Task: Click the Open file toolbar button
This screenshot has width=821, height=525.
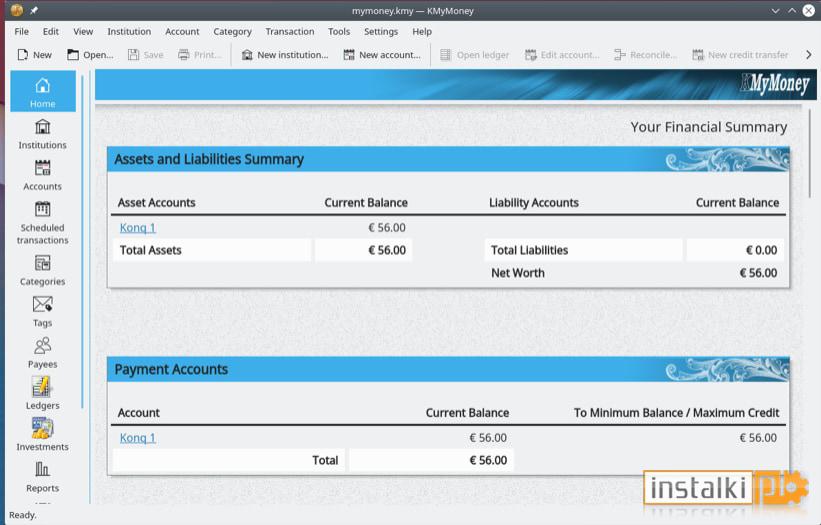Action: [x=90, y=54]
